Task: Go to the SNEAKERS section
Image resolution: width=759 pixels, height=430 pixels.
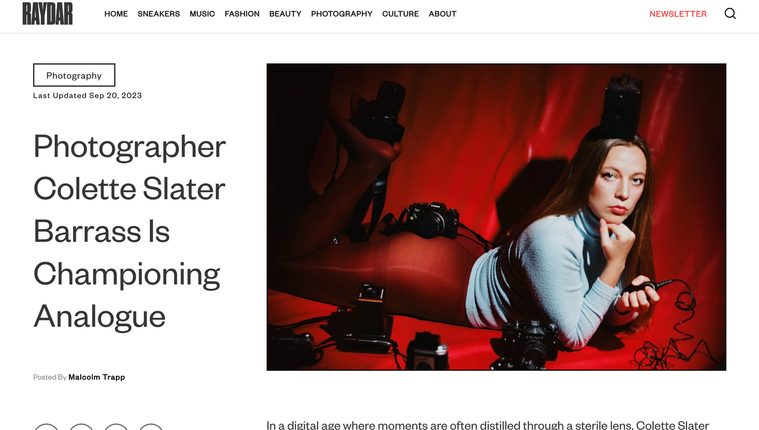Action: click(159, 14)
